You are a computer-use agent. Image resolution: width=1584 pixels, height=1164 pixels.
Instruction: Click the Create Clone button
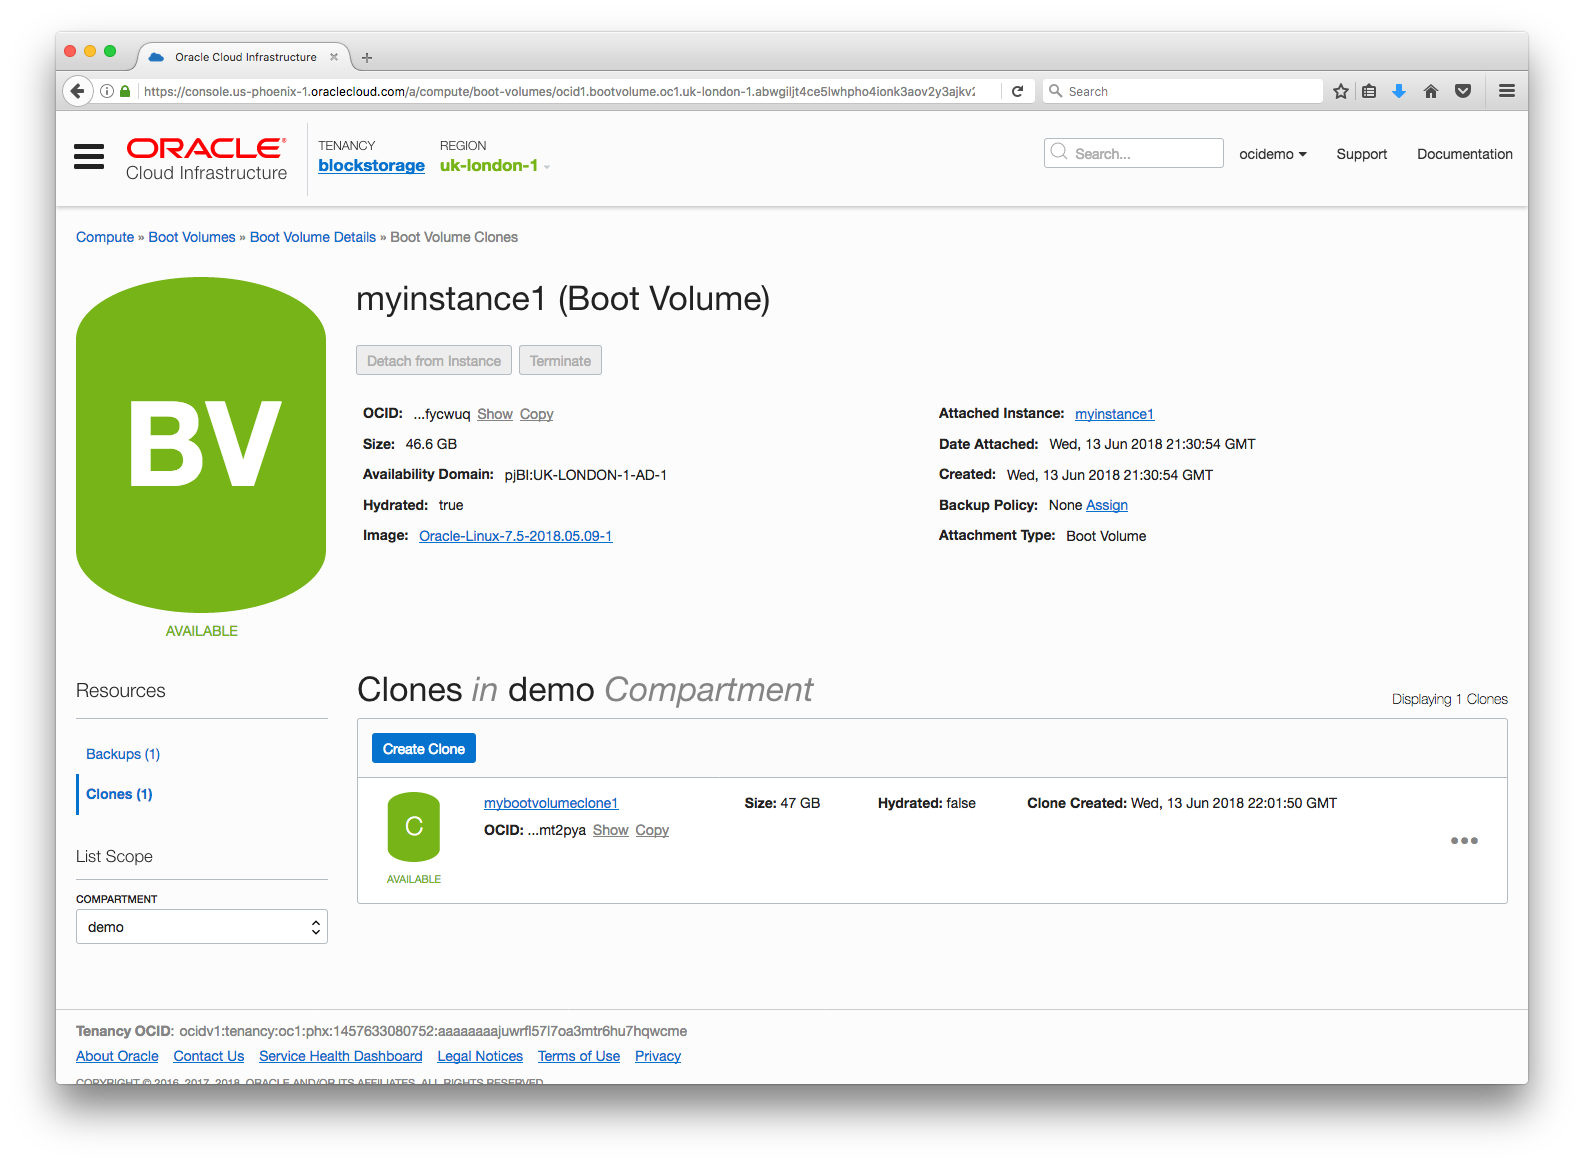pos(424,749)
